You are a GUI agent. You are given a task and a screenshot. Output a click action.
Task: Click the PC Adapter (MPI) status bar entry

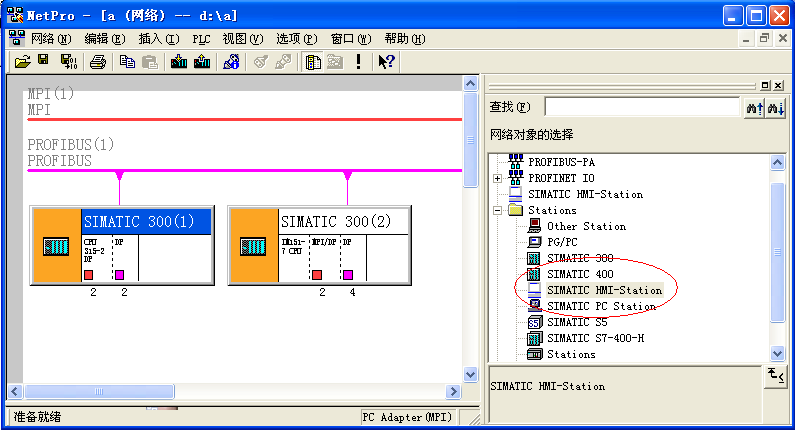point(407,417)
